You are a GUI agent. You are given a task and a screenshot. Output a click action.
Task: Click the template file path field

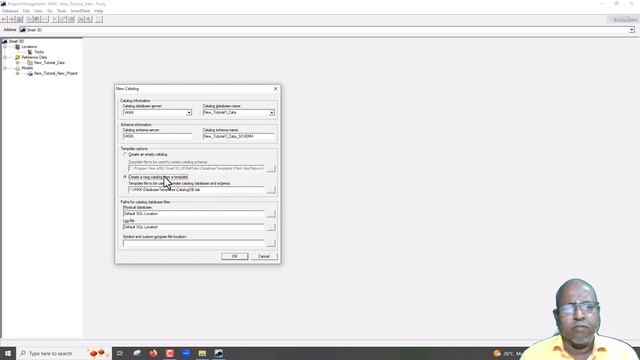pyautogui.click(x=196, y=190)
